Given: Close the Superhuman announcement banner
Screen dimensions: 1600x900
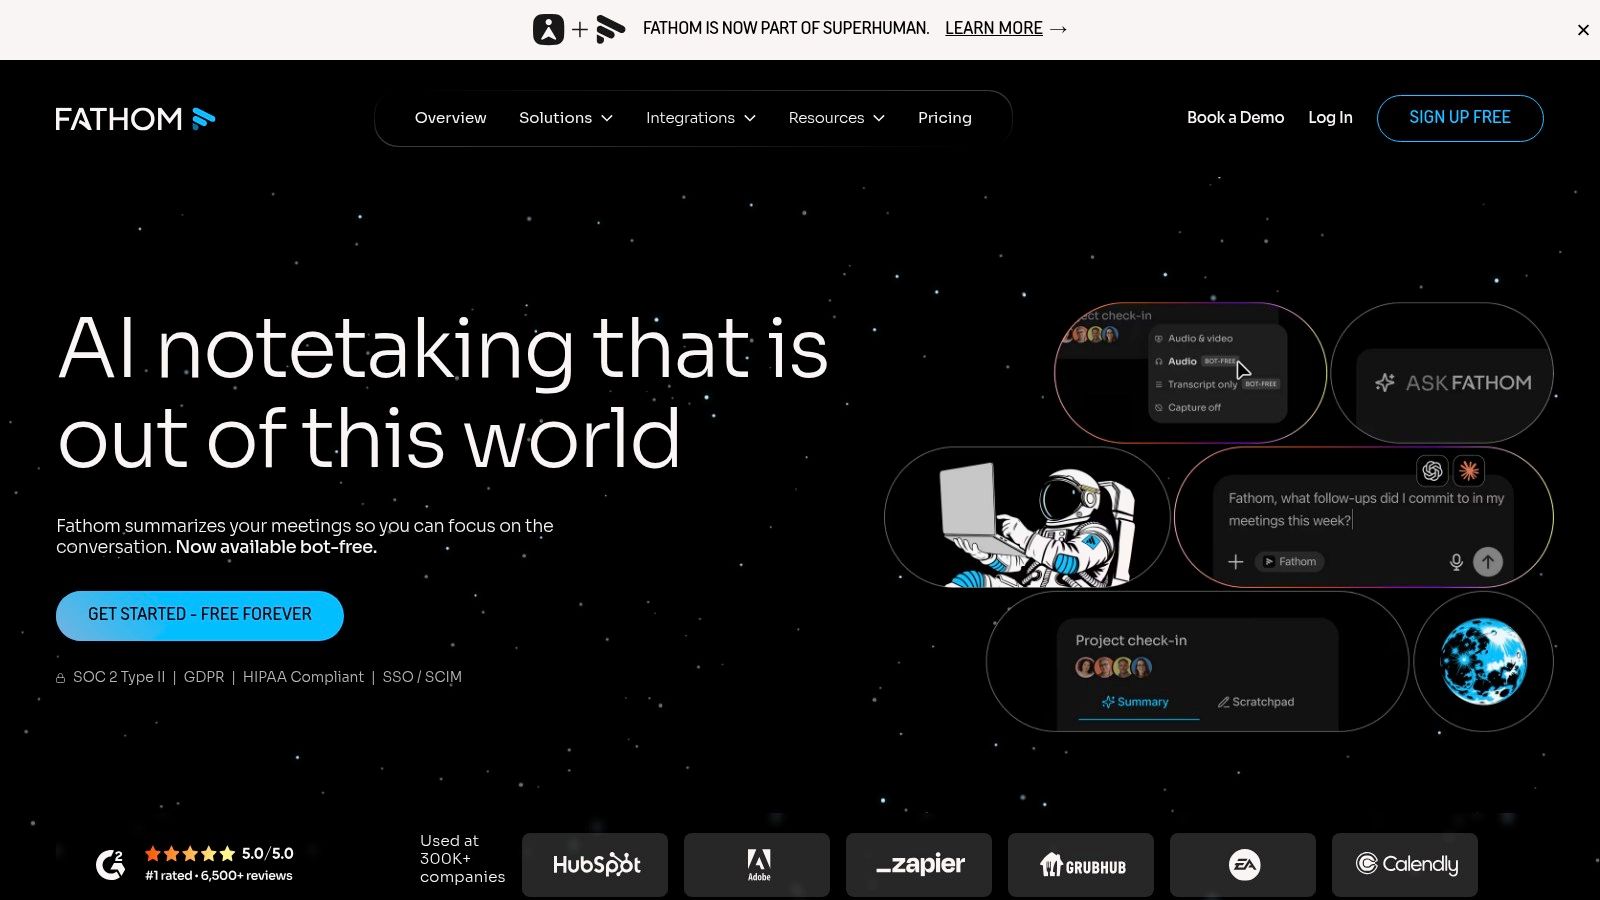Looking at the screenshot, I should (1583, 30).
